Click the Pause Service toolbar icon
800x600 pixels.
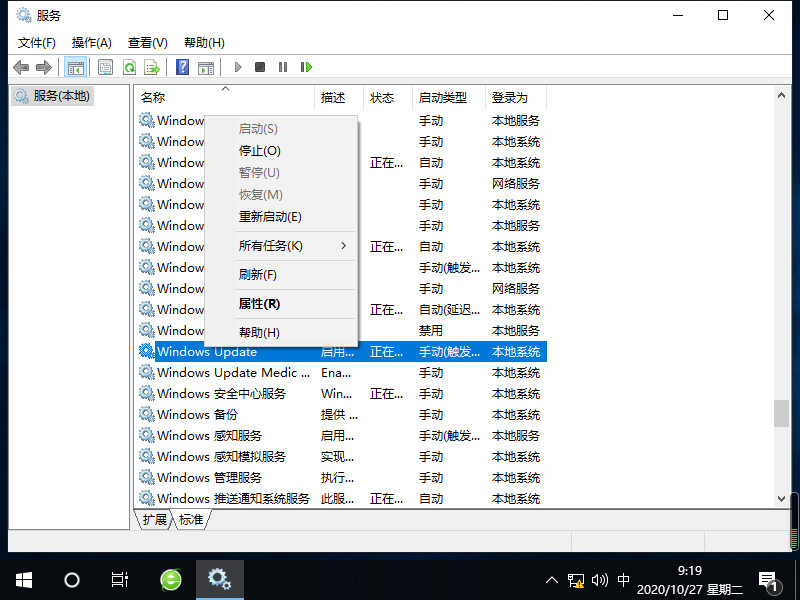click(283, 67)
